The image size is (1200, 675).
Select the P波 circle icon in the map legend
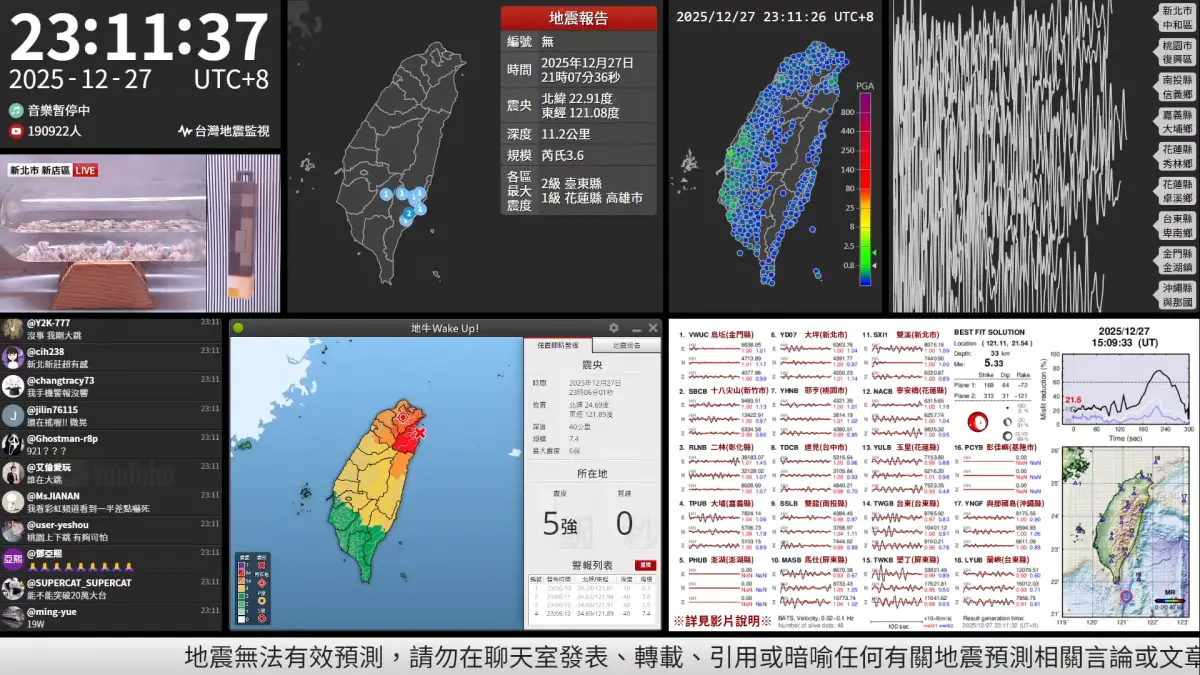point(261,601)
